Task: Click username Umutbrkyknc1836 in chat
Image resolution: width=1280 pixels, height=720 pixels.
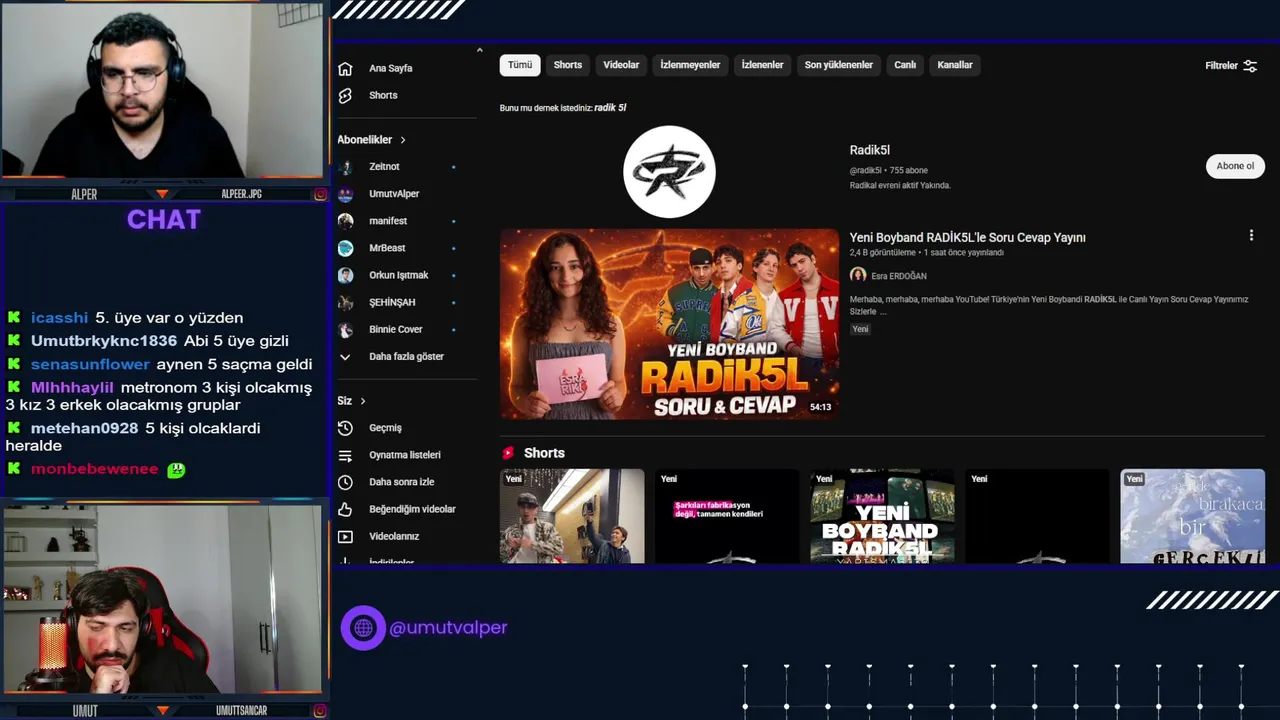Action: [x=104, y=341]
